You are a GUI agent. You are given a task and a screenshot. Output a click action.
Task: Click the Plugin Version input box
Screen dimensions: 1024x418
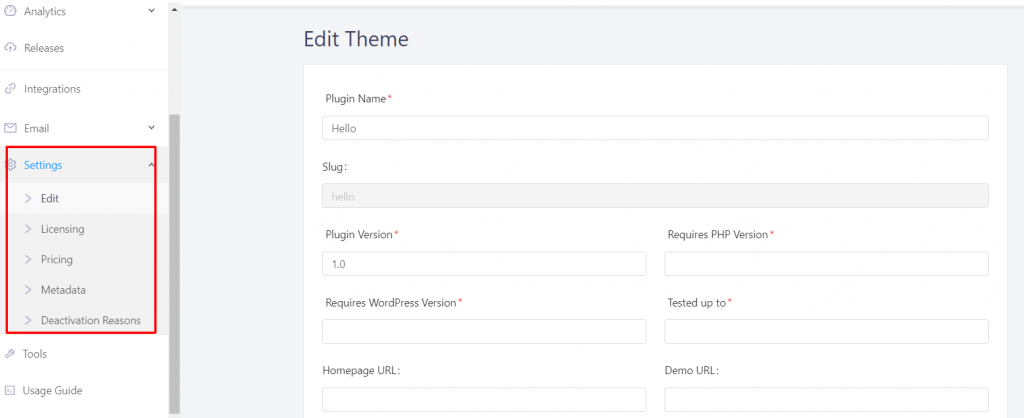point(484,264)
